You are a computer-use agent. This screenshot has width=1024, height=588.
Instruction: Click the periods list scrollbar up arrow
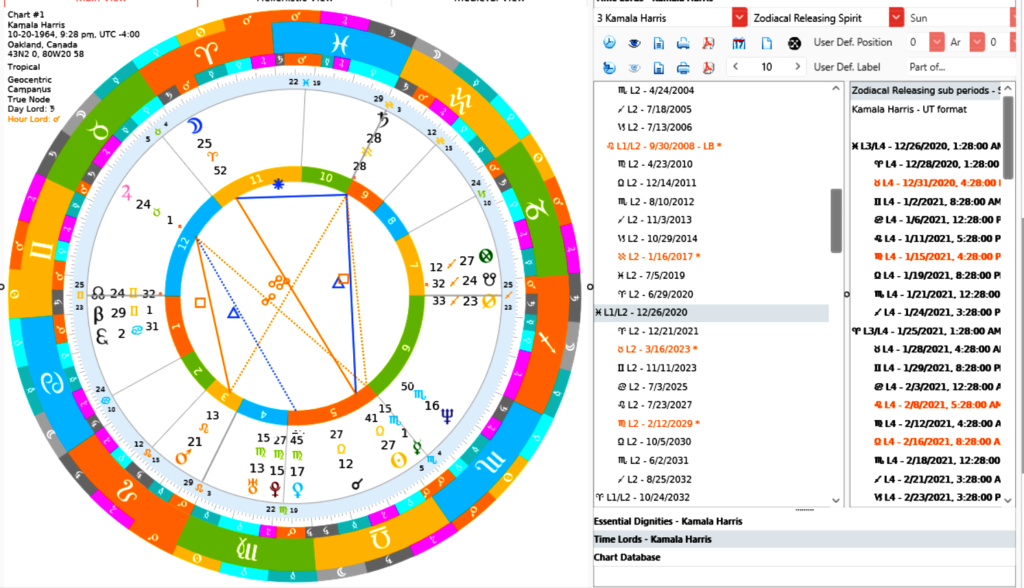[x=836, y=88]
